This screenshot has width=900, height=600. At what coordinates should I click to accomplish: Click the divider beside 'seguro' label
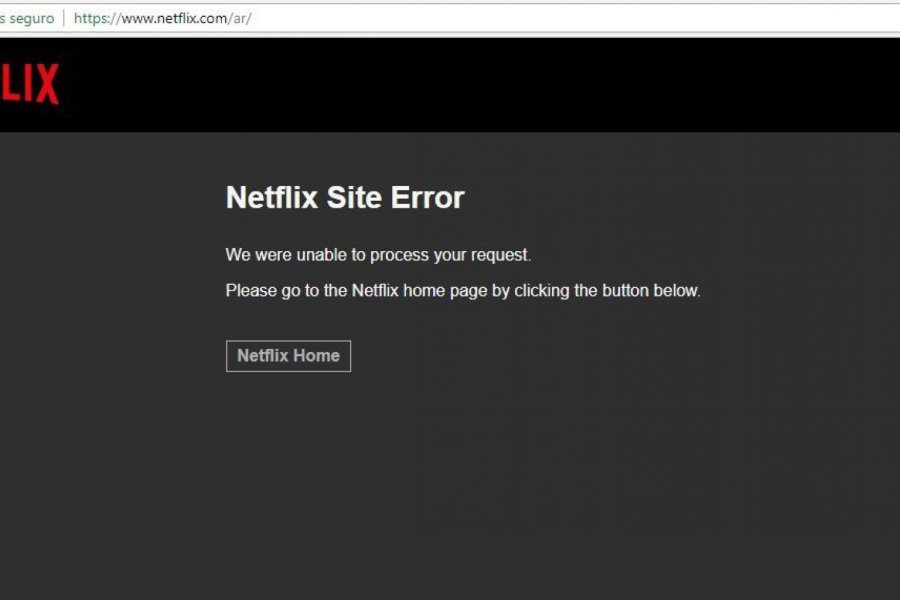64,18
